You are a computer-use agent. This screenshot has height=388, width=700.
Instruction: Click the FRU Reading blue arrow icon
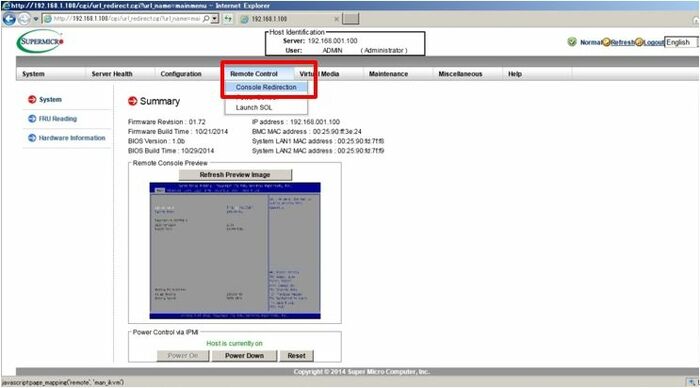[32, 118]
